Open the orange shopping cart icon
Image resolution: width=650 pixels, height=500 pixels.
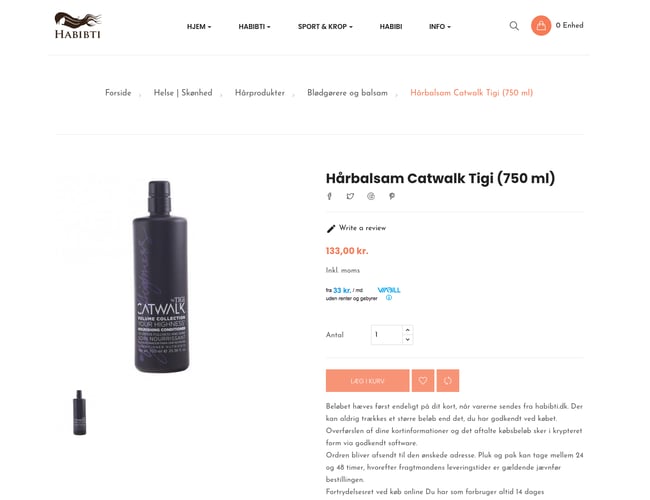coord(541,26)
